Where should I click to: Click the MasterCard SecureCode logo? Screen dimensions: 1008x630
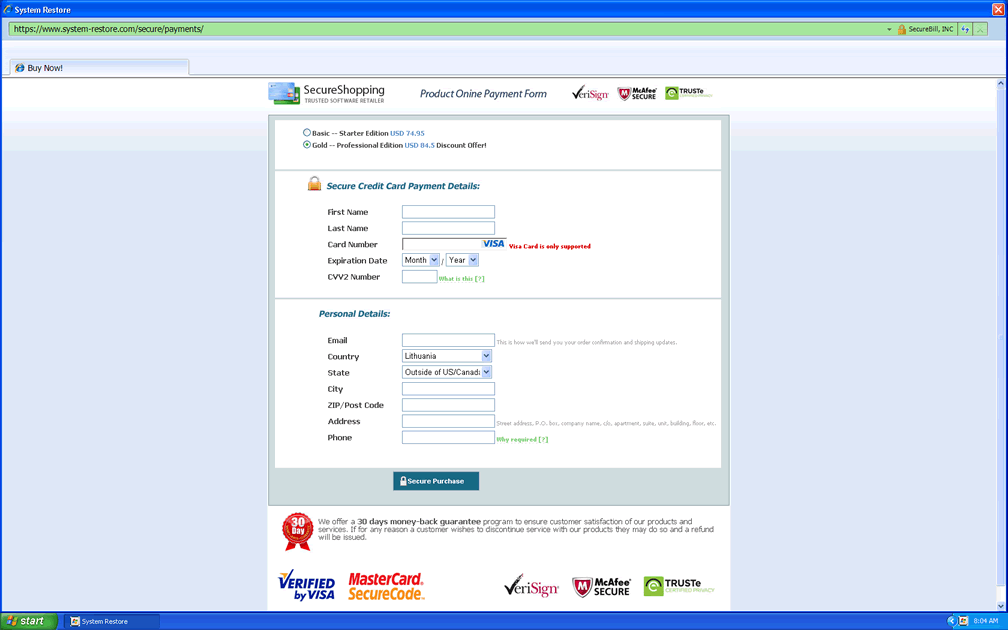coord(386,586)
